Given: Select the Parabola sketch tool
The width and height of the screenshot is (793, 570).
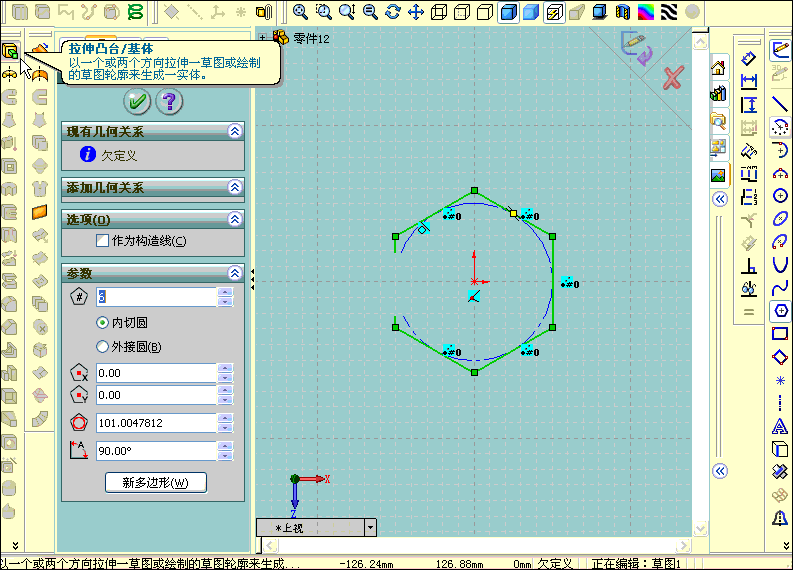Looking at the screenshot, I should 780,265.
